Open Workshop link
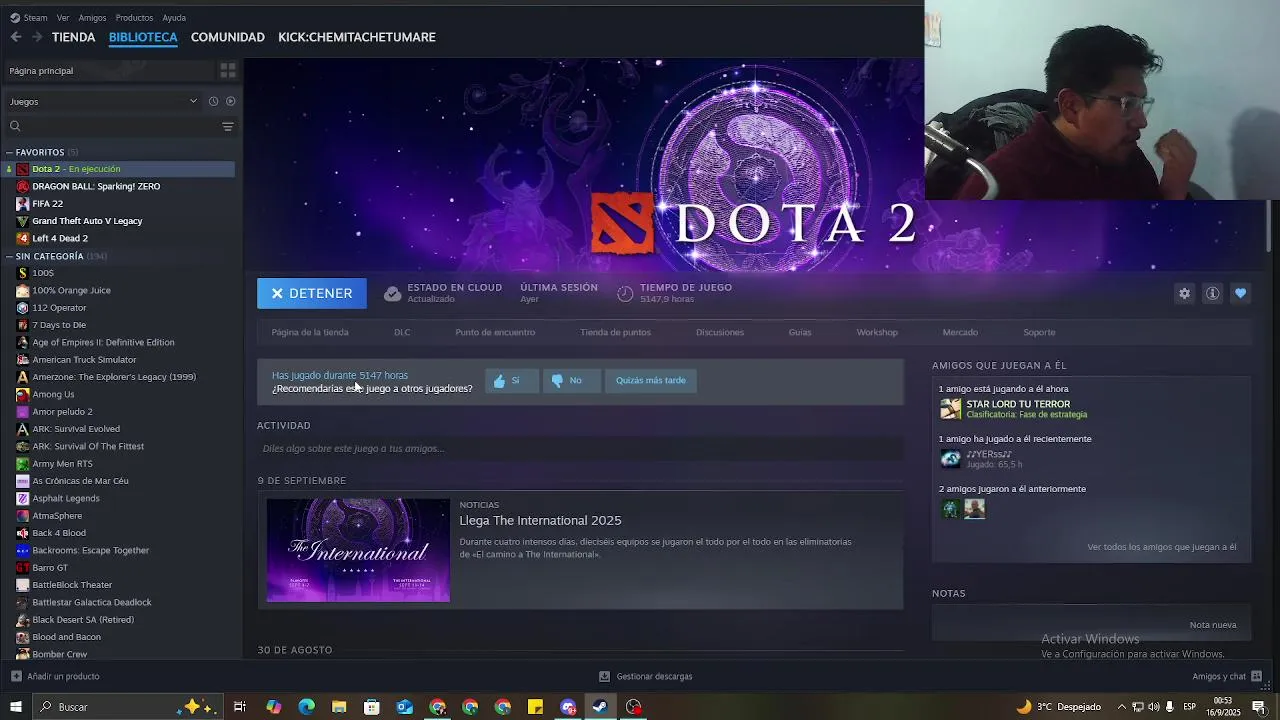The width and height of the screenshot is (1280, 720). pos(877,332)
